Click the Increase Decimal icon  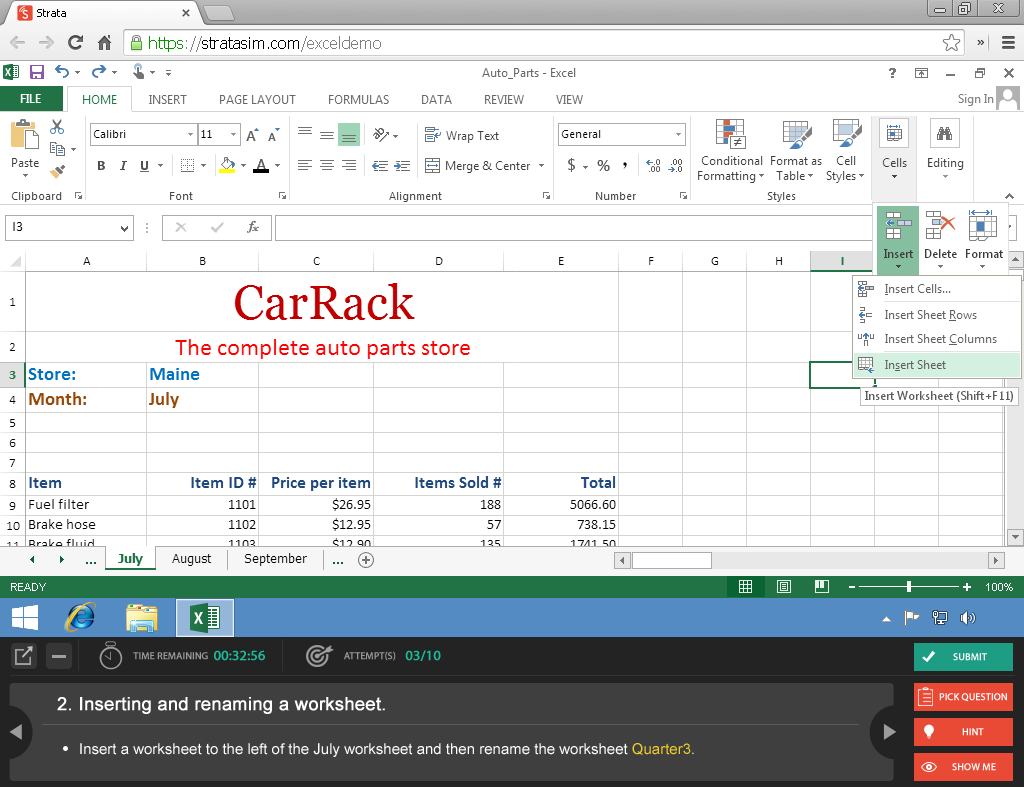pyautogui.click(x=654, y=166)
